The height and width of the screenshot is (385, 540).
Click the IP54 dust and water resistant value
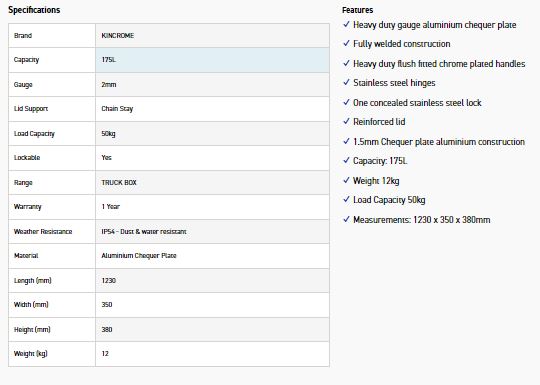(x=144, y=231)
